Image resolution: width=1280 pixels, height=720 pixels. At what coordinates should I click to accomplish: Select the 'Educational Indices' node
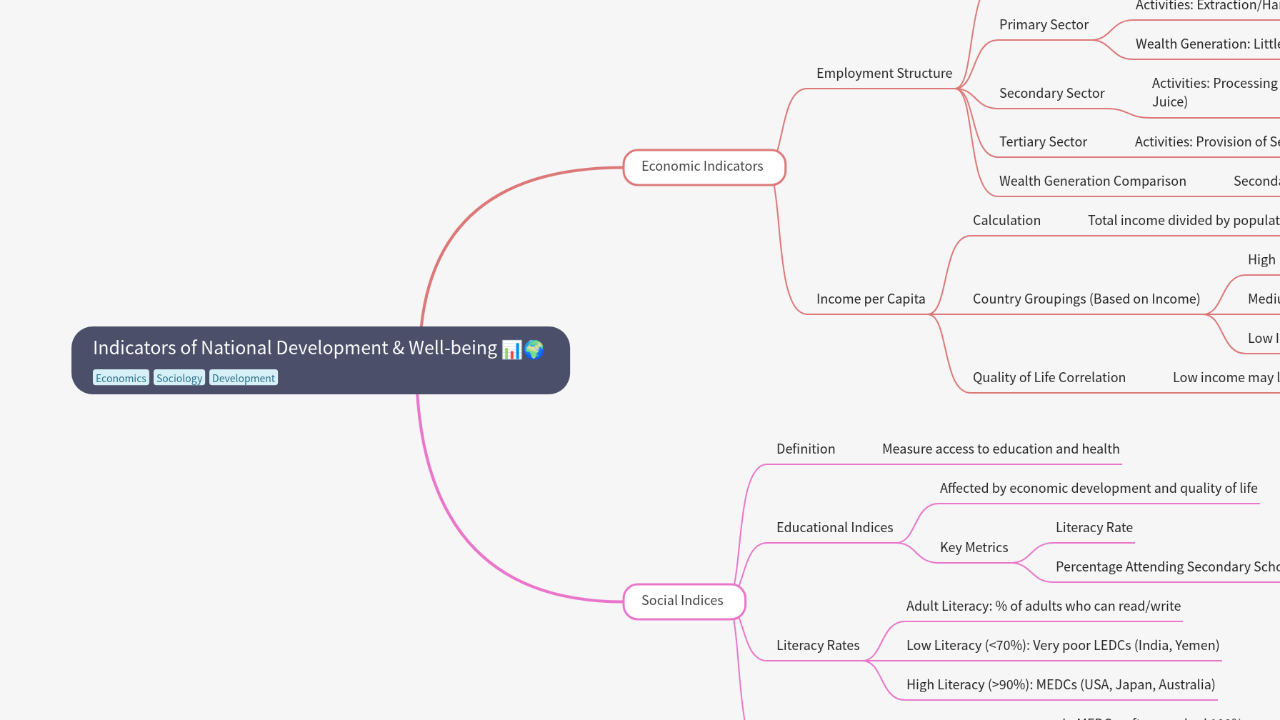(835, 527)
